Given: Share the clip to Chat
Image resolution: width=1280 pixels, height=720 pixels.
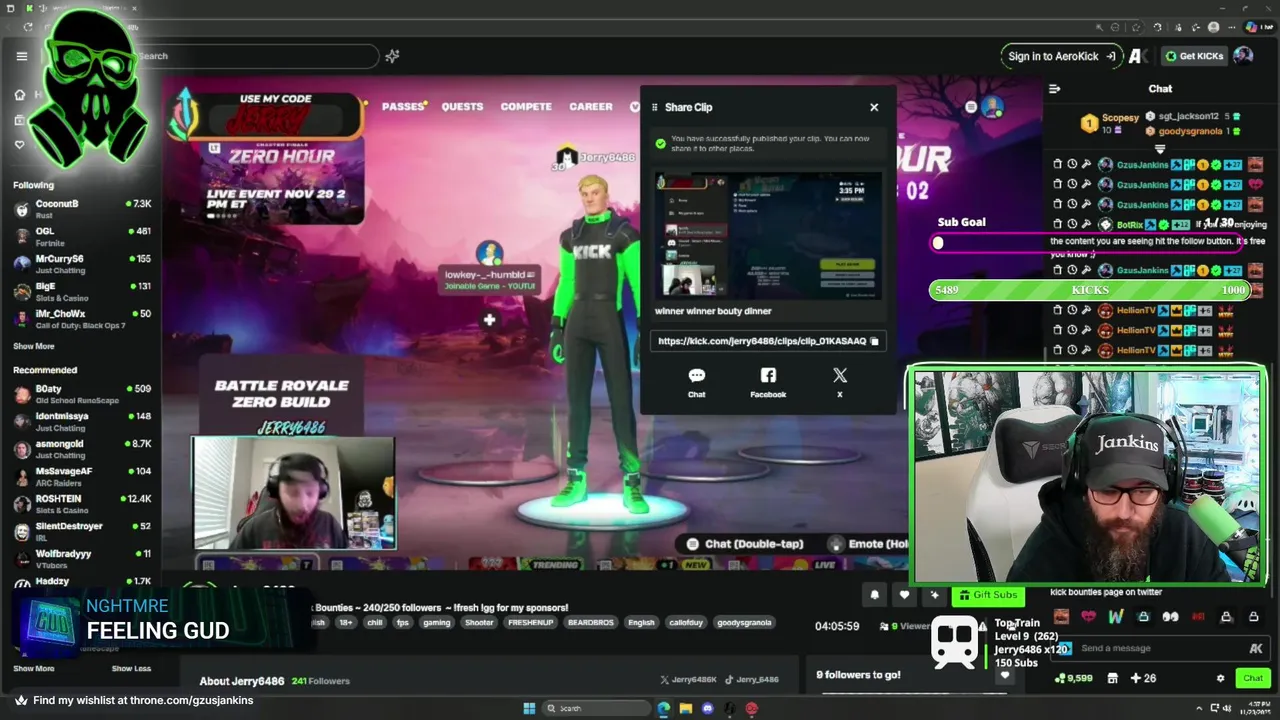Looking at the screenshot, I should [x=697, y=382].
